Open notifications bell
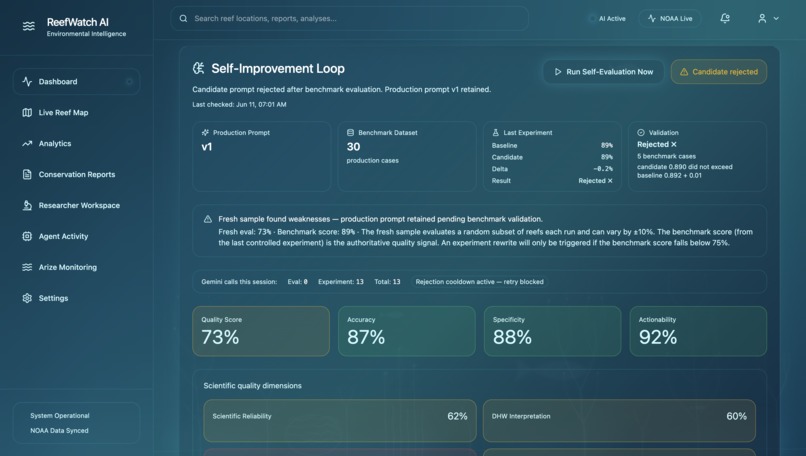The image size is (806, 456). coord(725,19)
